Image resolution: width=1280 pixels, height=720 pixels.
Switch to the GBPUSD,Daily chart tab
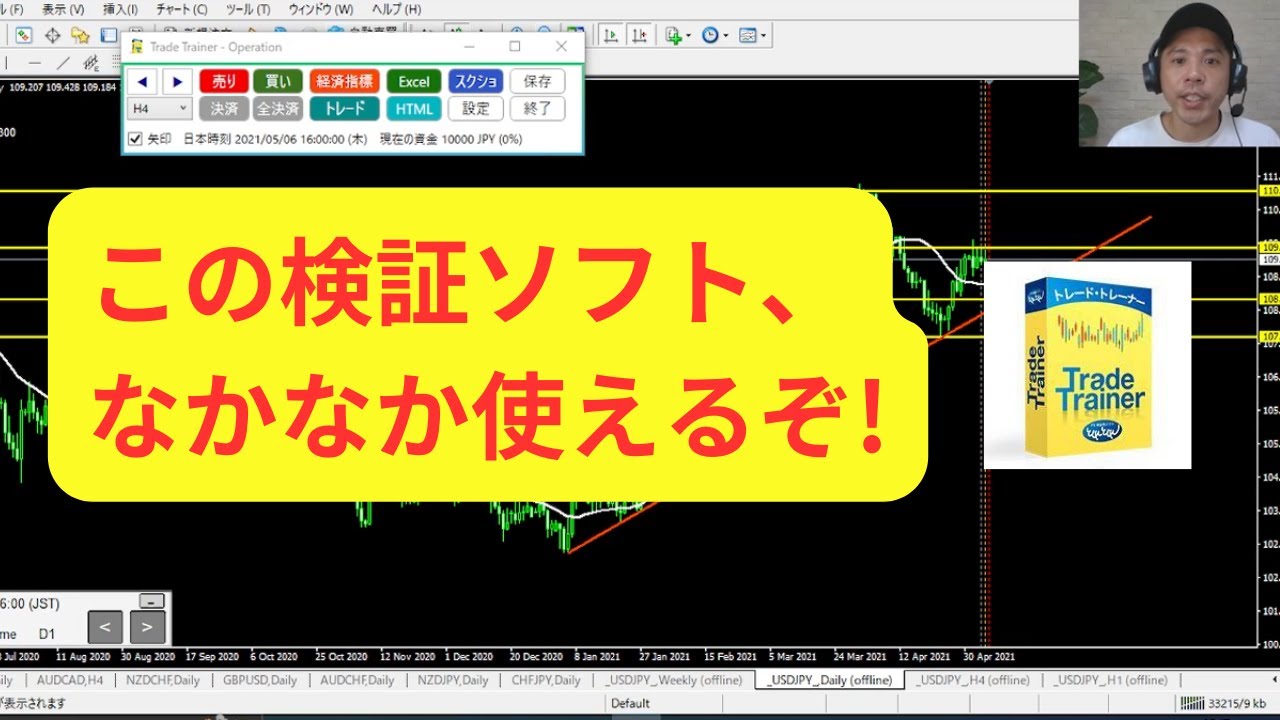260,680
